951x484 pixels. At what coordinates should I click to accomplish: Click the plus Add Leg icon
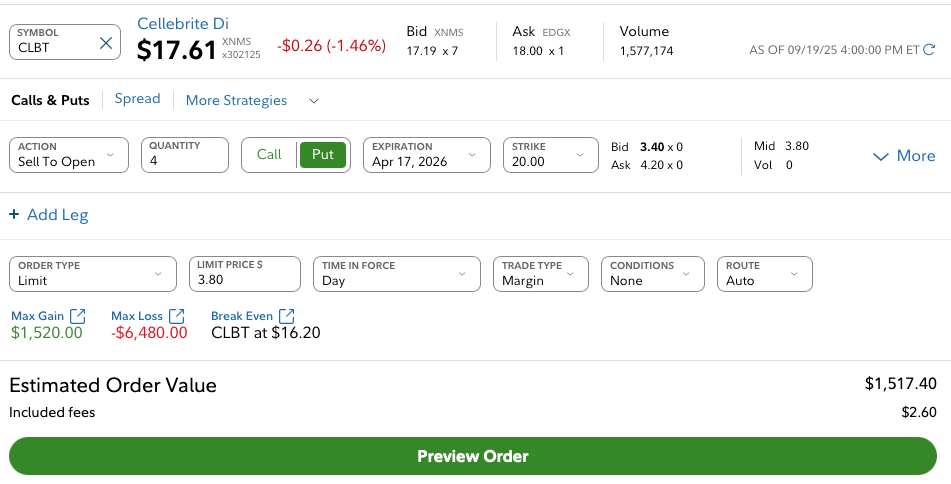point(14,215)
